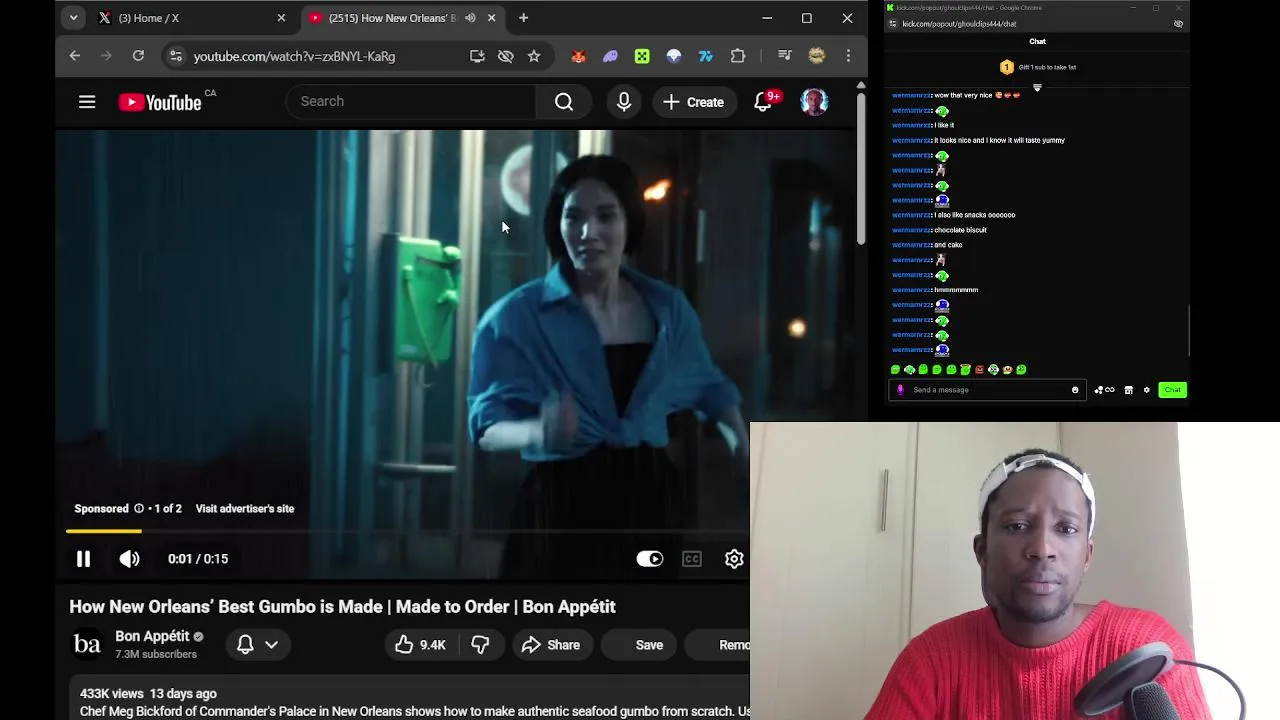Share the video
1280x720 pixels.
[551, 645]
